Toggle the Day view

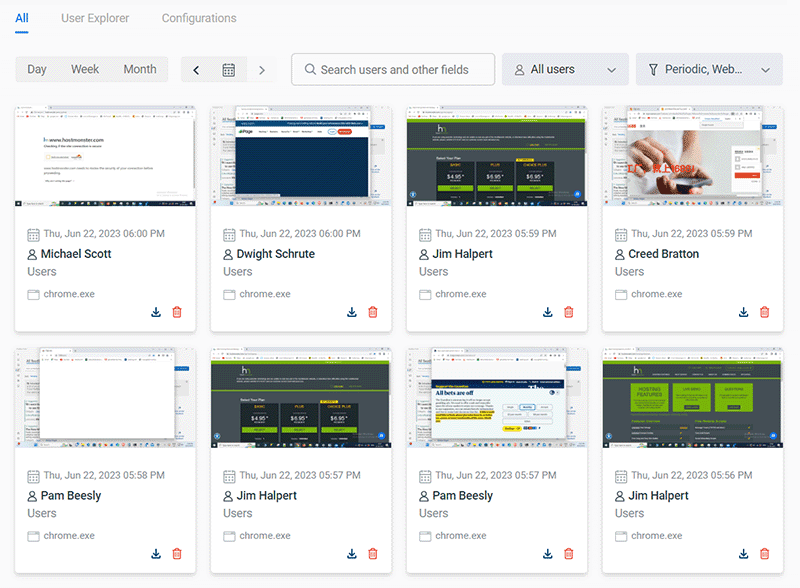pyautogui.click(x=37, y=69)
